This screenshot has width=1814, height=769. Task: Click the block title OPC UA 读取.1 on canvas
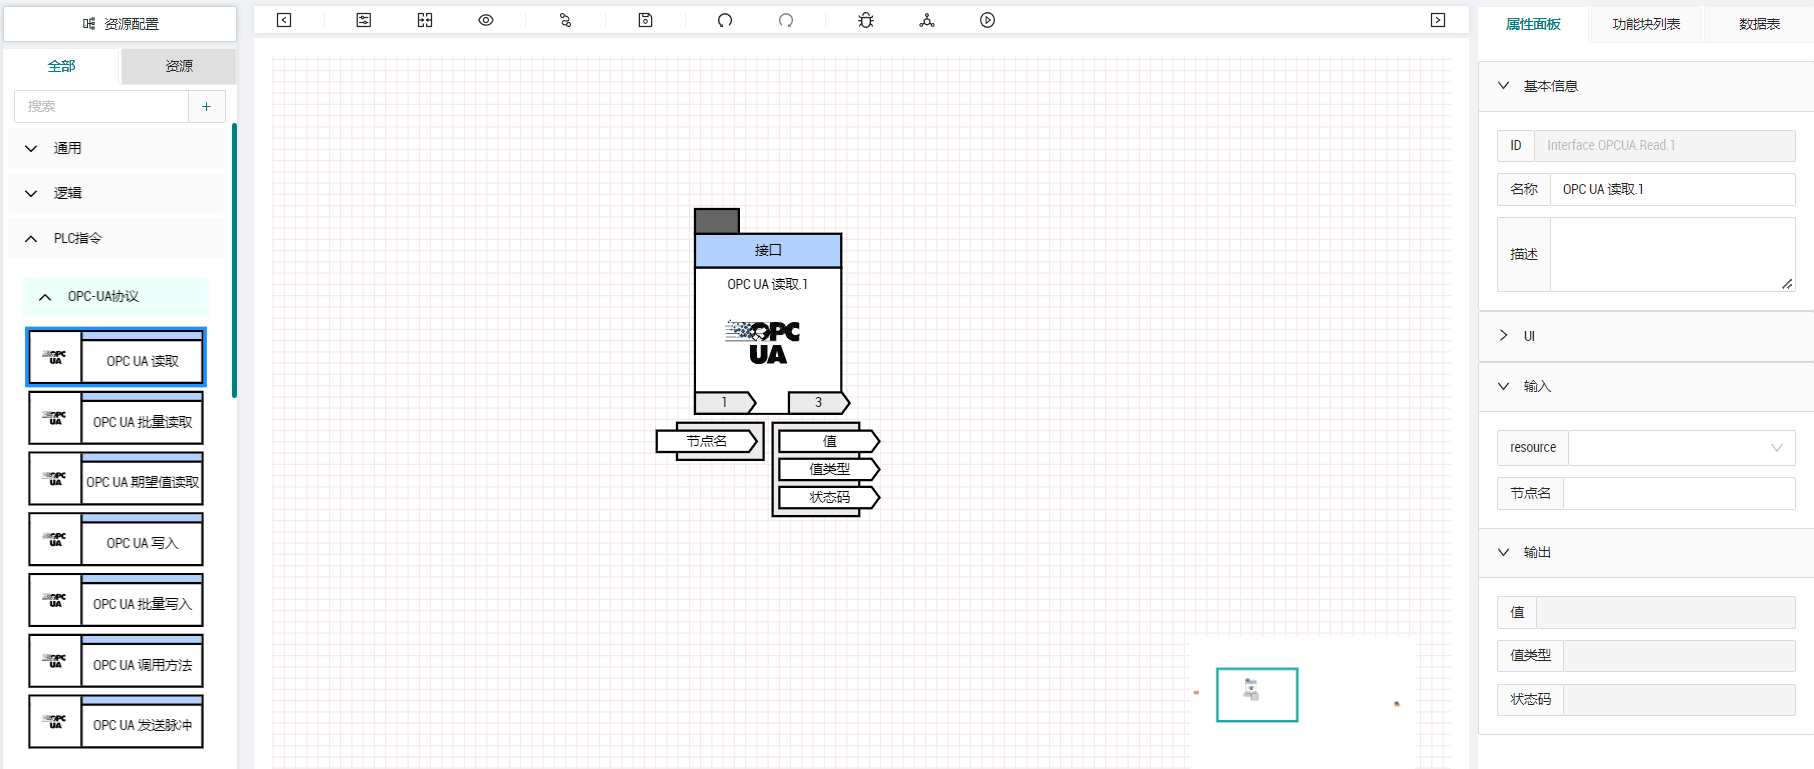[767, 285]
